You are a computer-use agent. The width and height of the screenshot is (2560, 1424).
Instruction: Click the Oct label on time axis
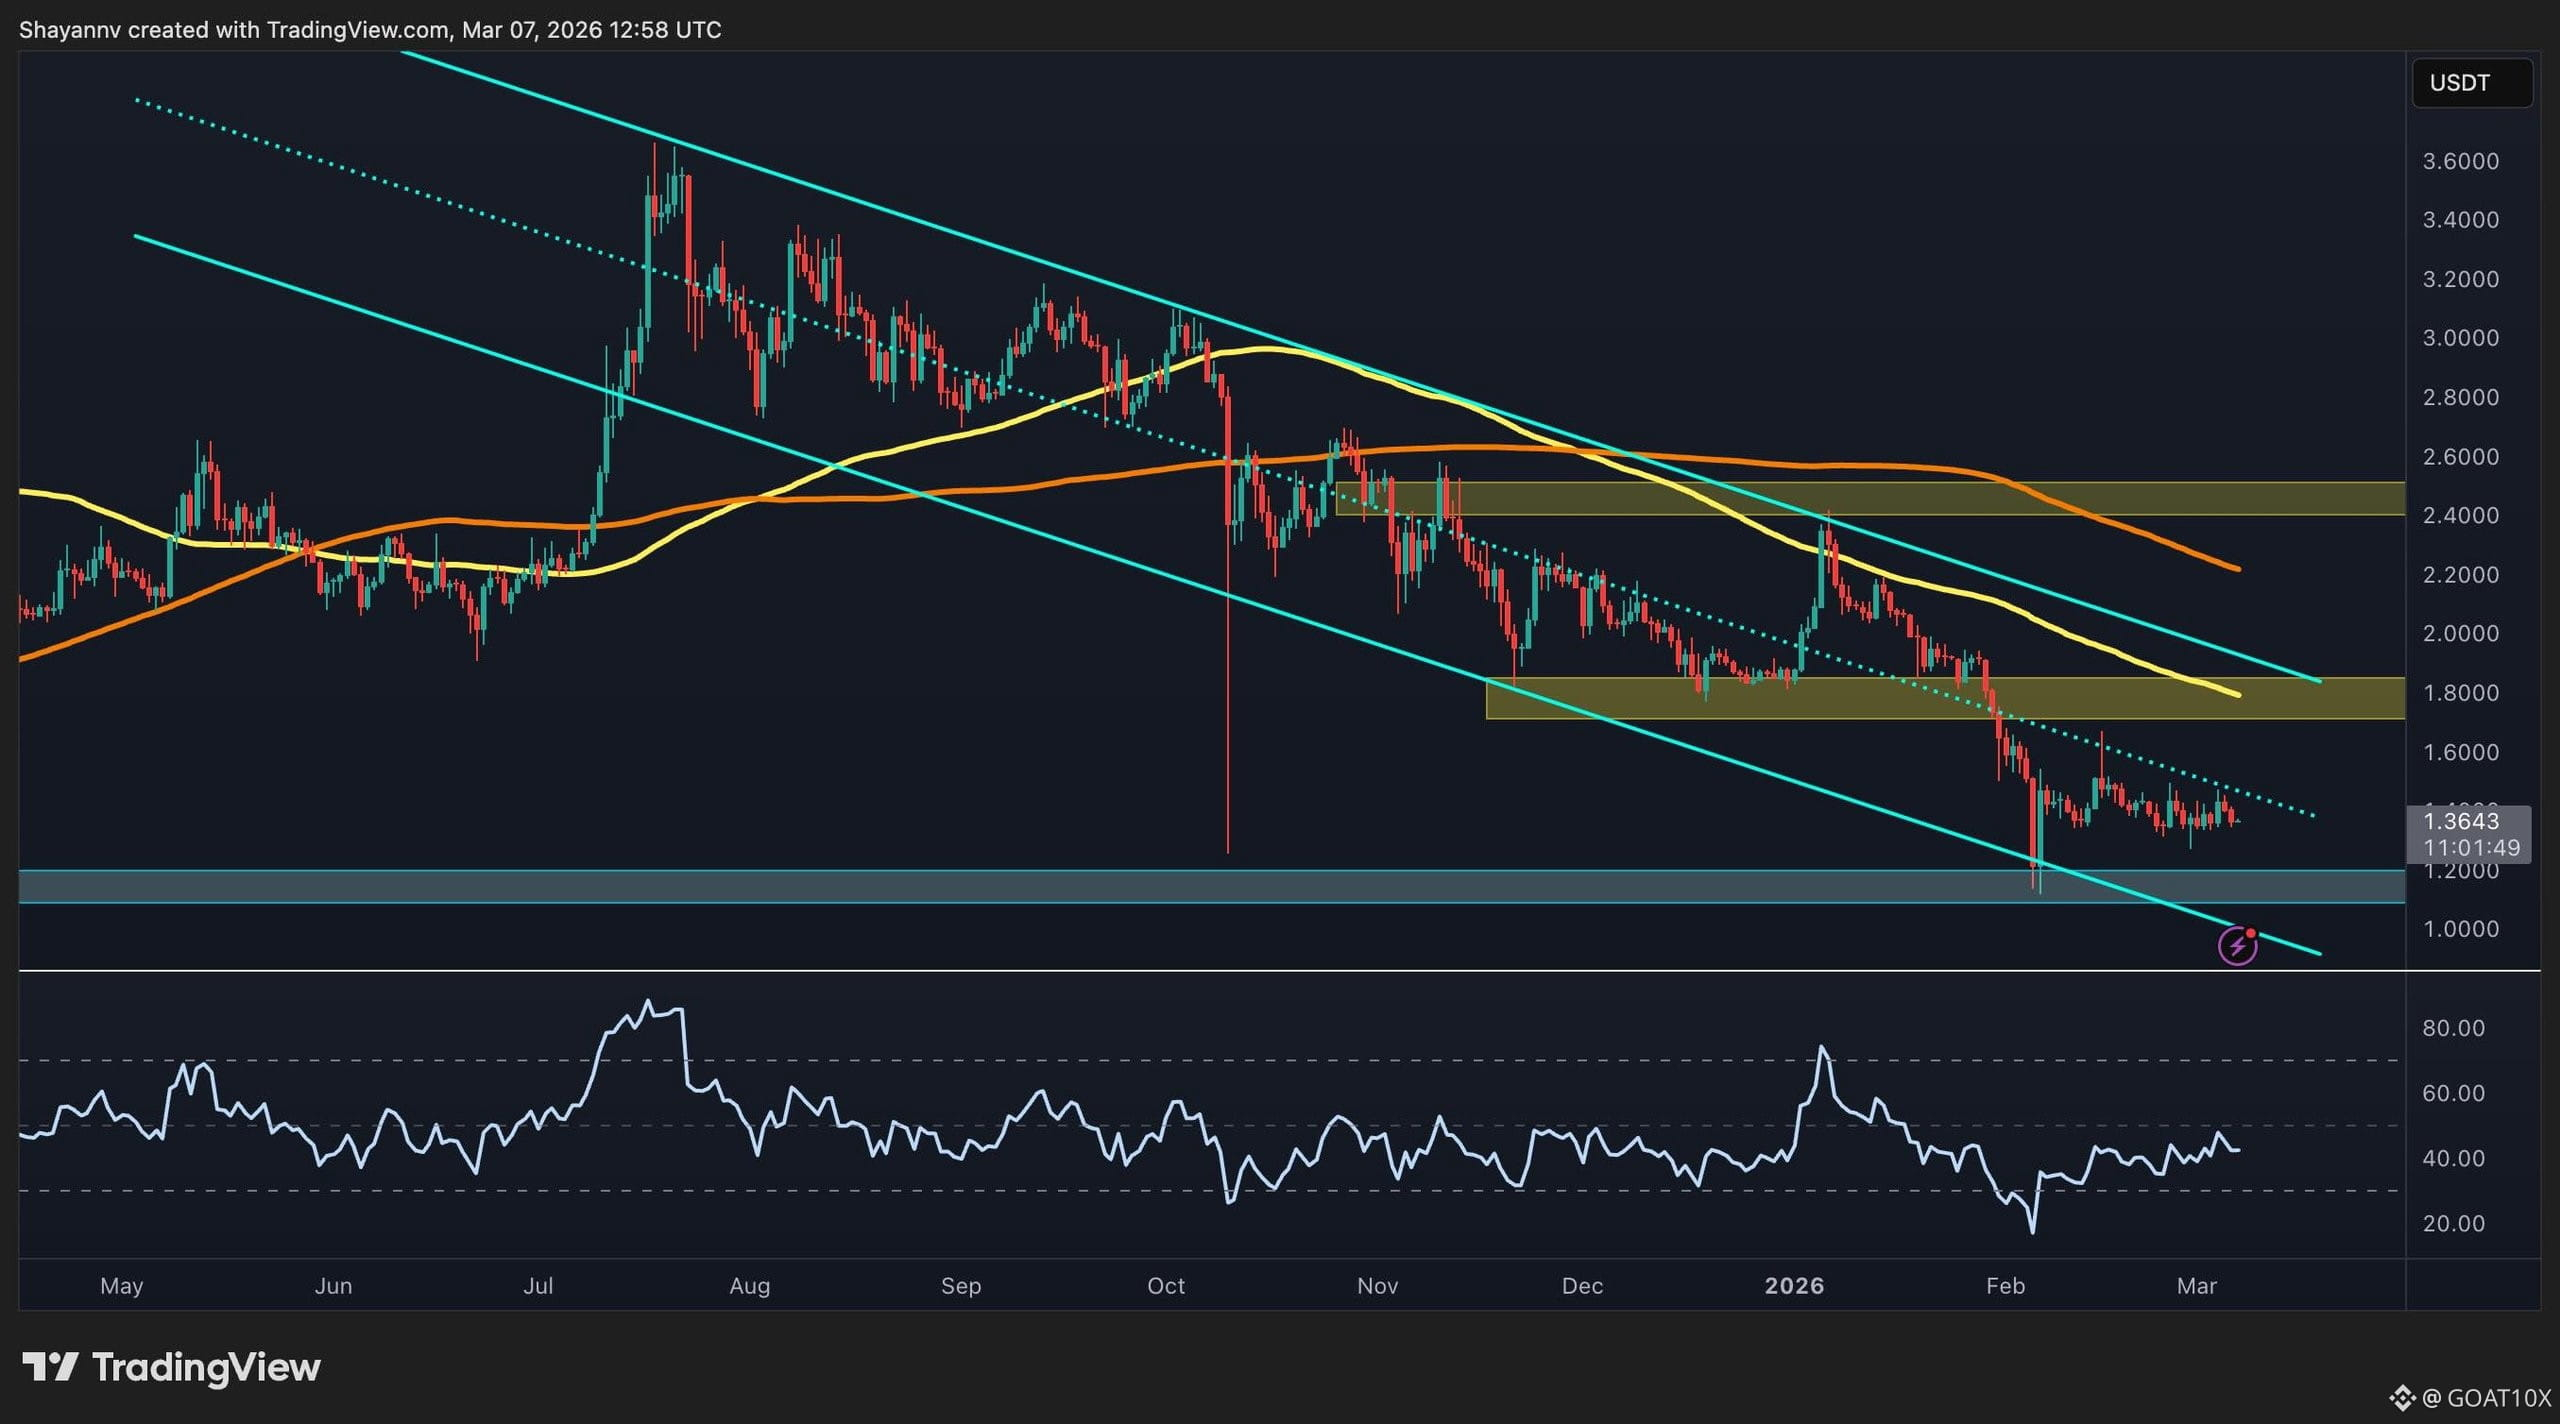pyautogui.click(x=1166, y=1286)
